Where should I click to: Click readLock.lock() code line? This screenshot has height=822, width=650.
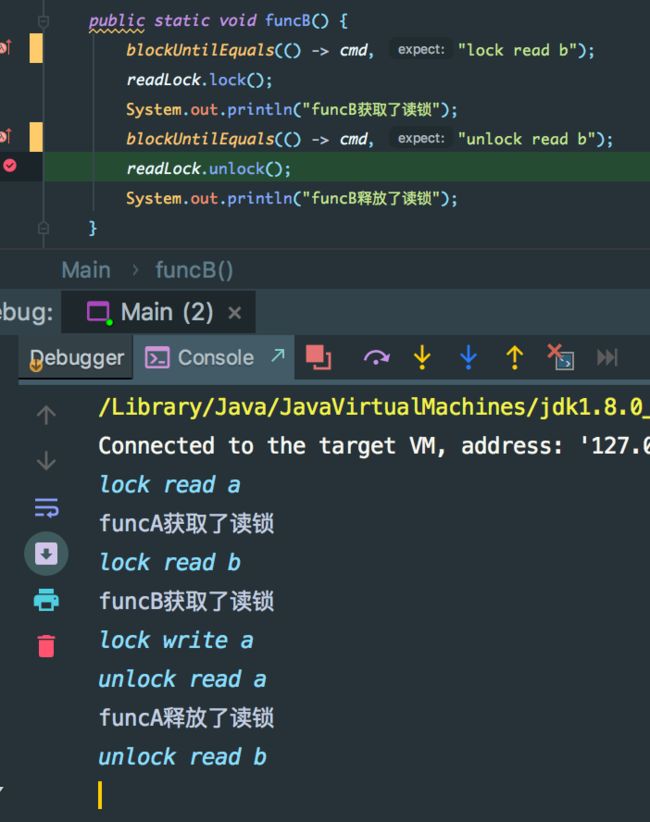click(x=199, y=80)
